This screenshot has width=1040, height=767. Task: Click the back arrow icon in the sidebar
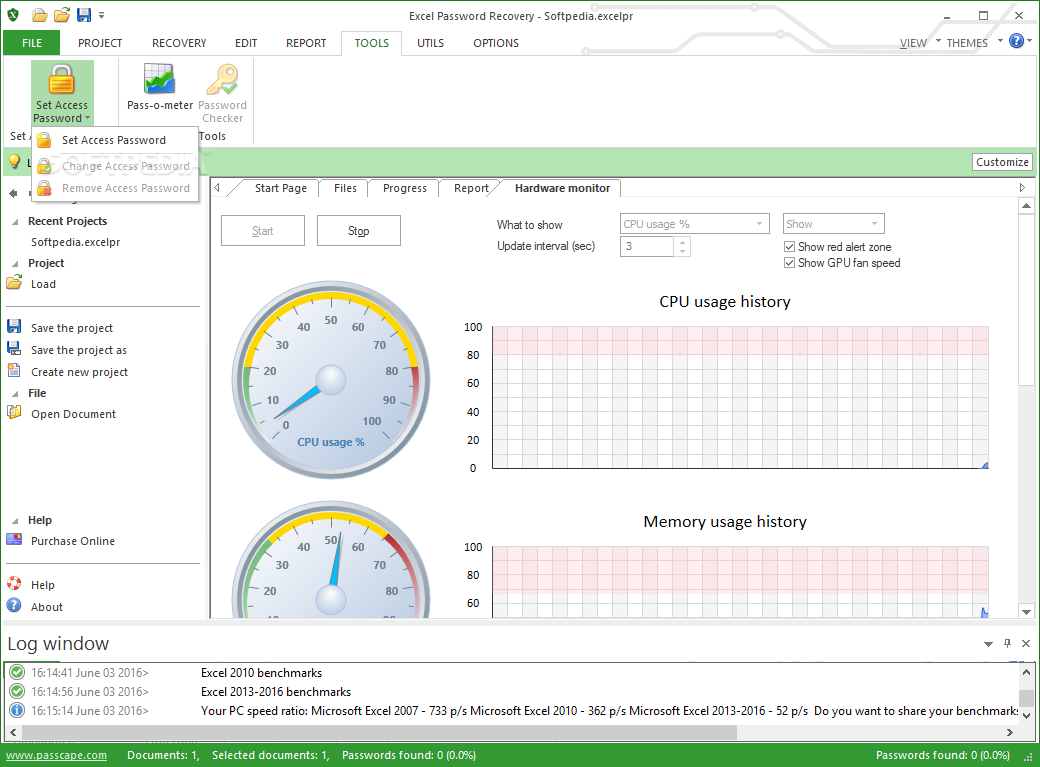13,193
